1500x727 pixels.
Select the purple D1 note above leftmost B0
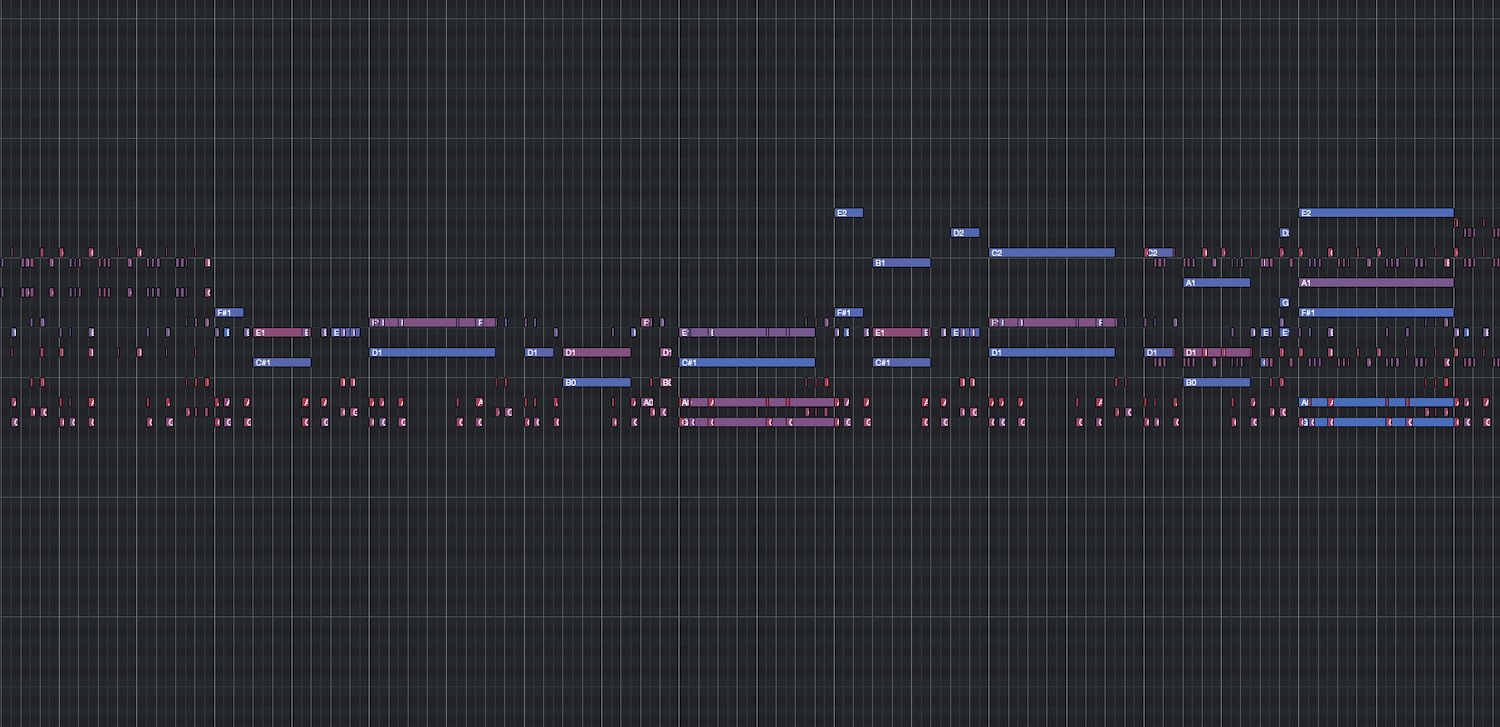click(x=597, y=353)
